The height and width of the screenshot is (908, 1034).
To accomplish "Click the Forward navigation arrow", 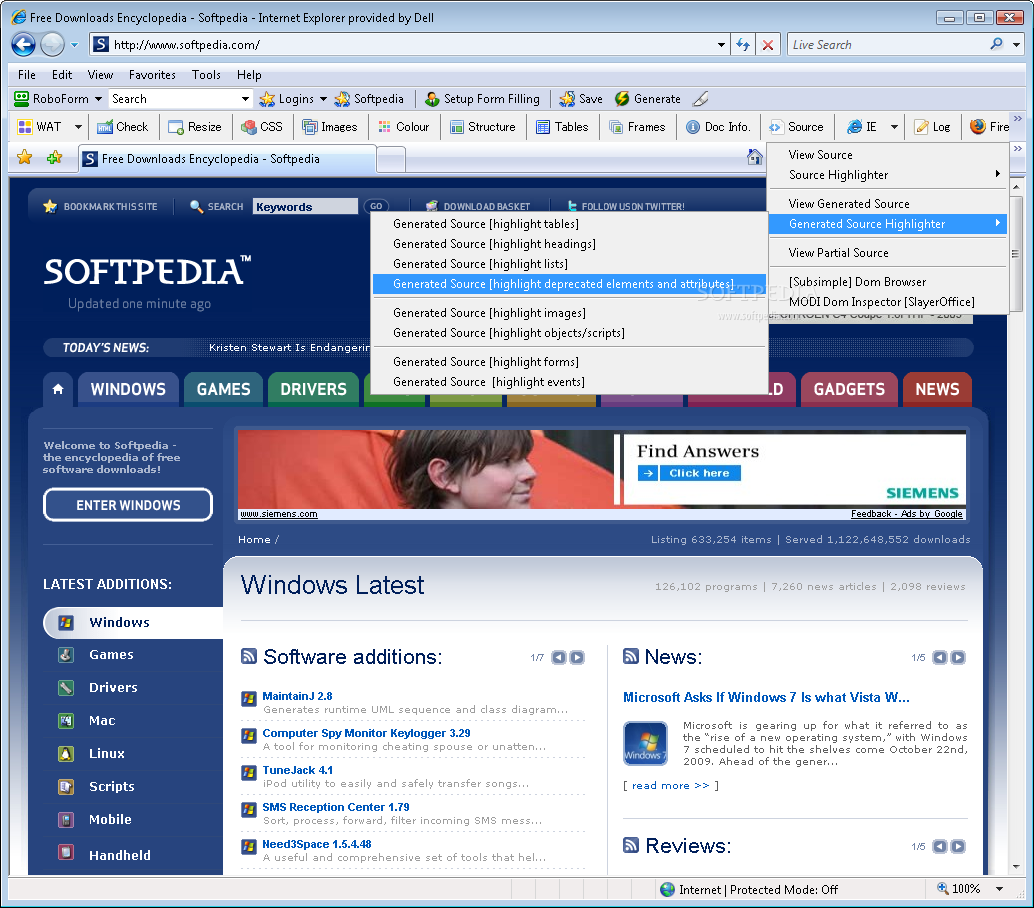I will [52, 45].
